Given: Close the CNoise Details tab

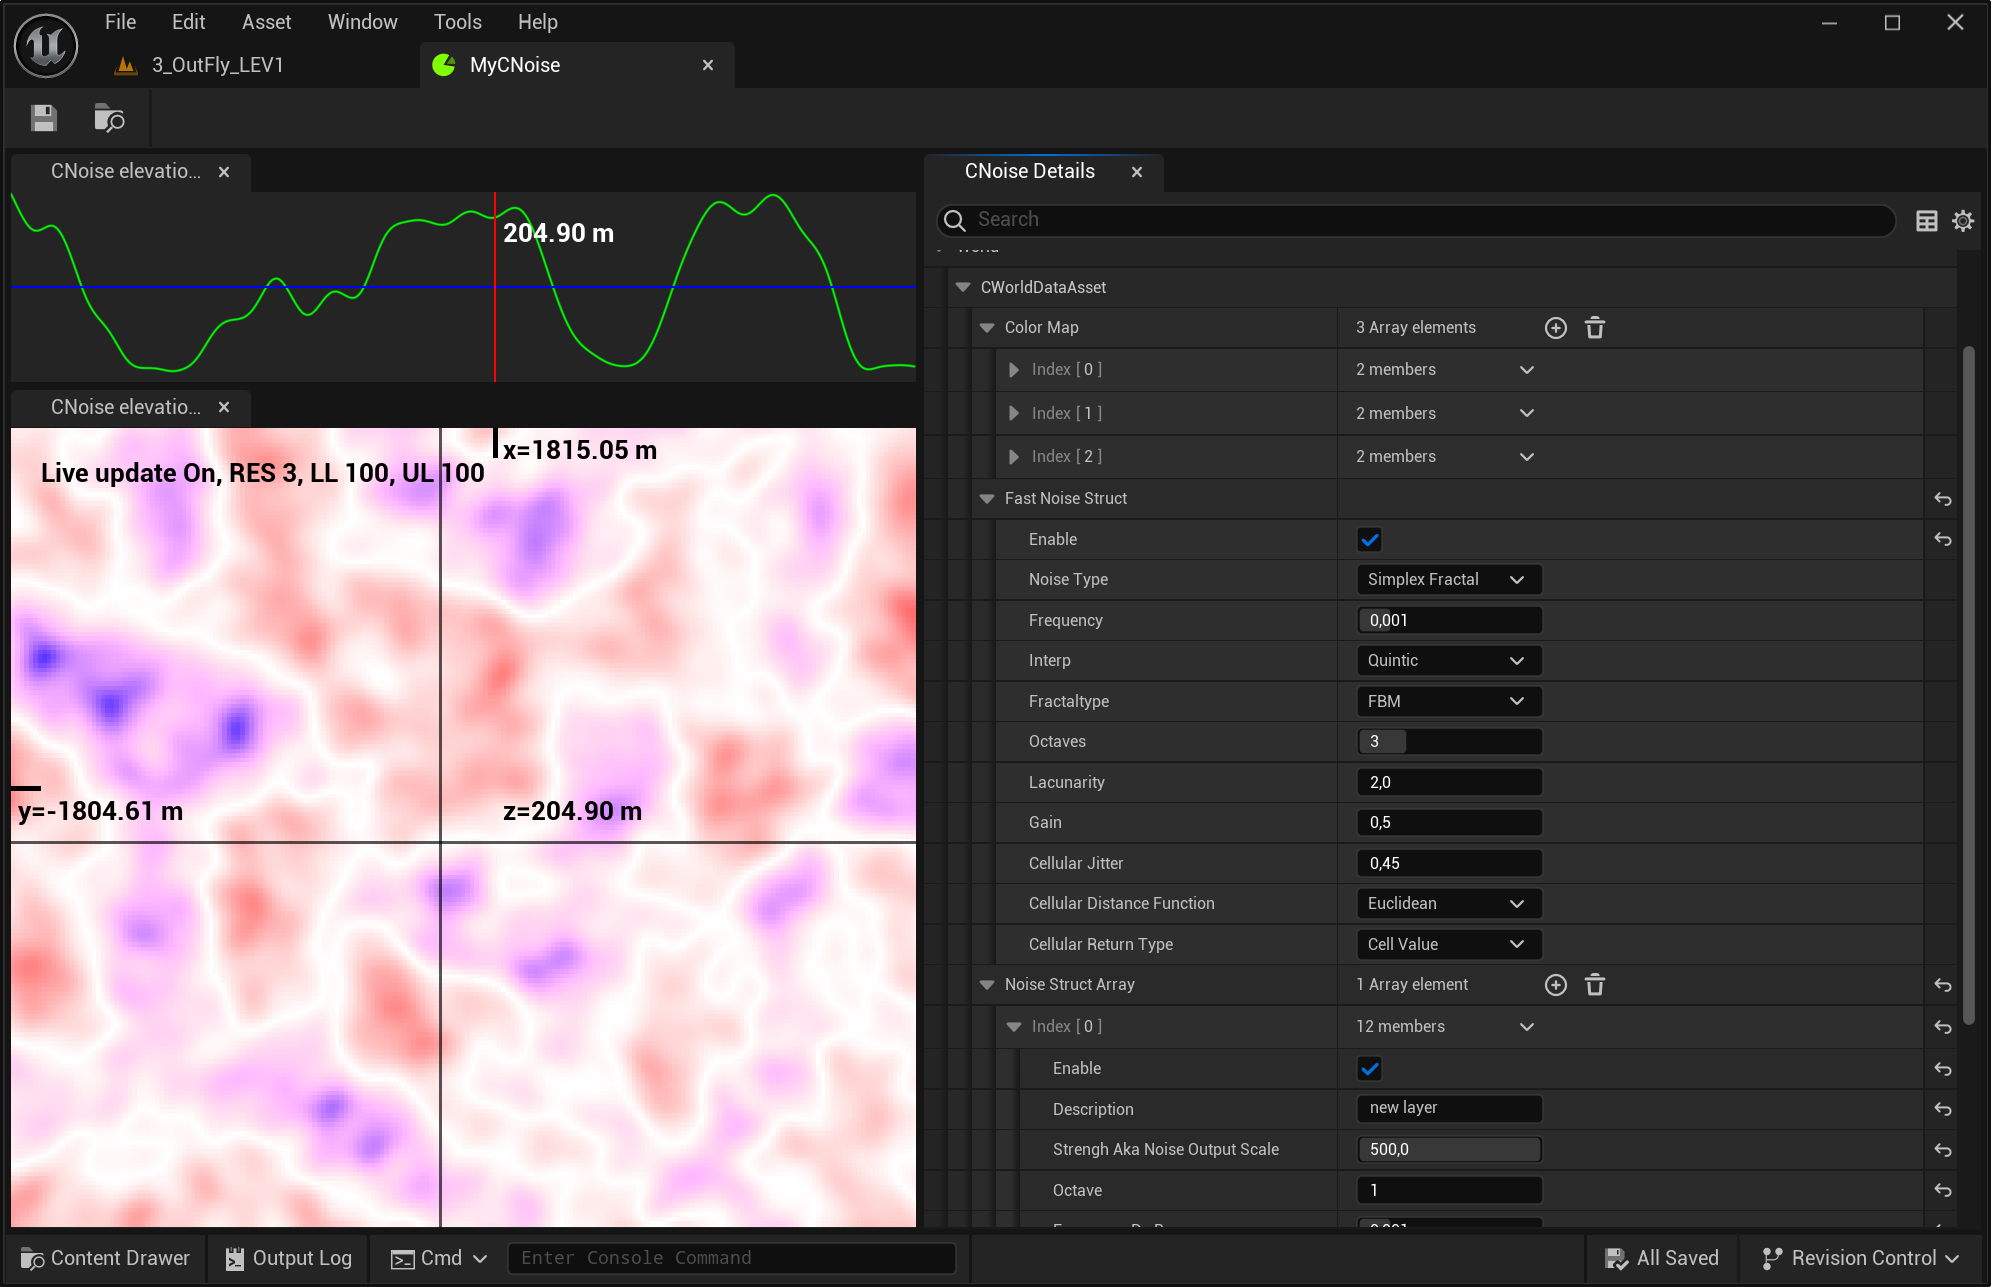Looking at the screenshot, I should tap(1137, 172).
